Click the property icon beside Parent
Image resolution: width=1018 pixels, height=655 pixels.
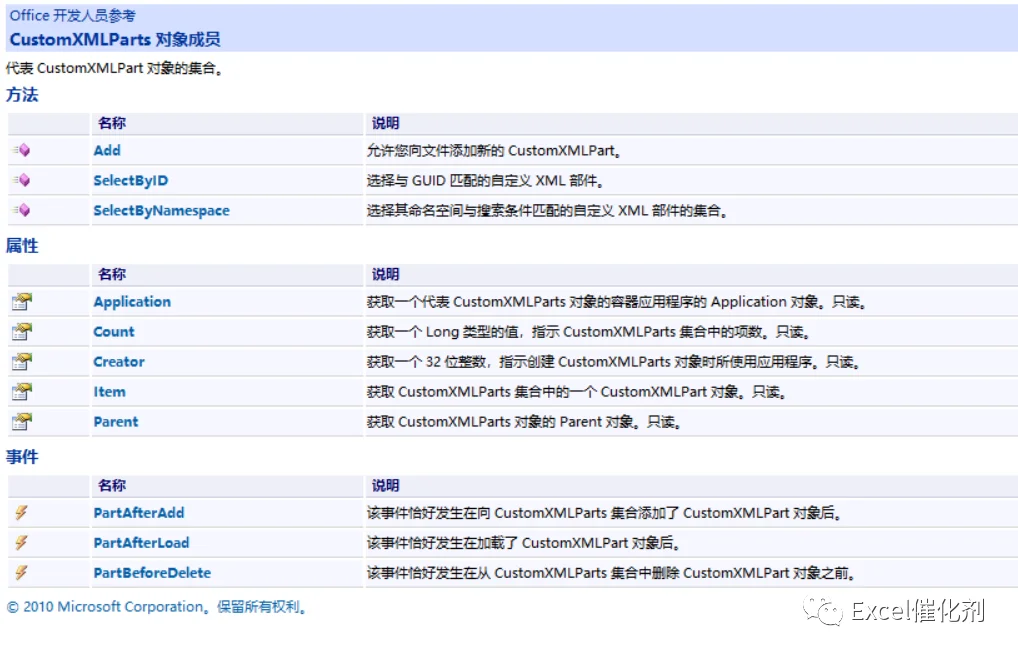pos(21,421)
